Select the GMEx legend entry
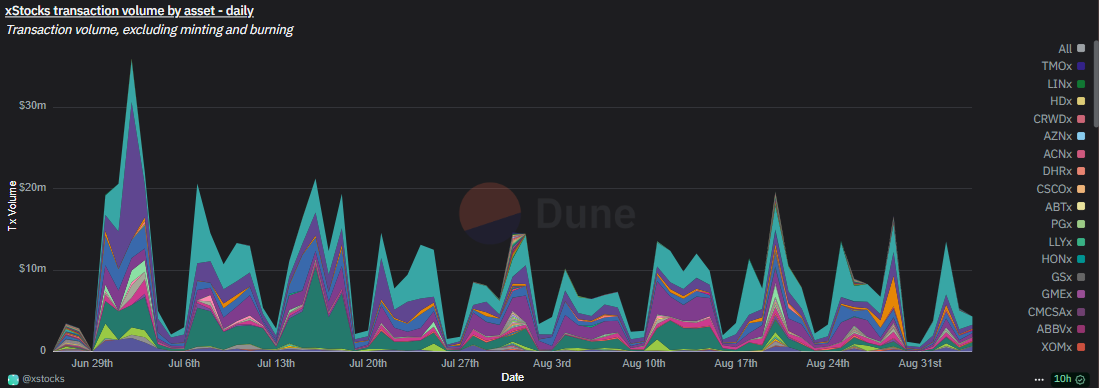 coord(1064,294)
